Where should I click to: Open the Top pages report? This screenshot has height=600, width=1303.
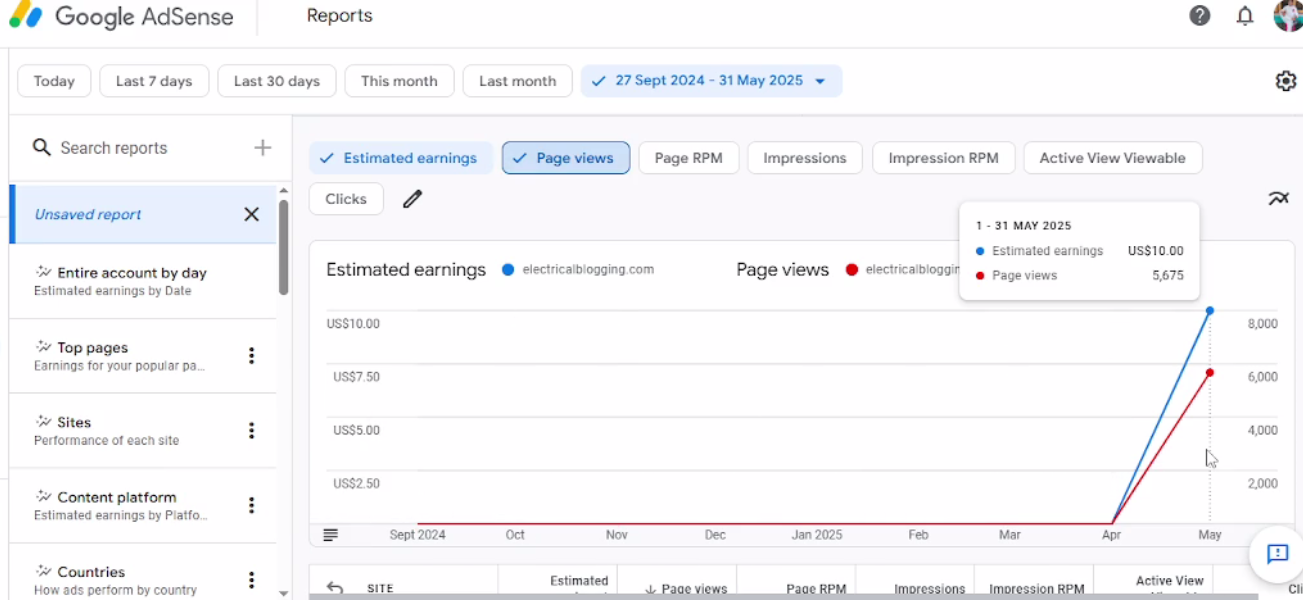tap(143, 356)
